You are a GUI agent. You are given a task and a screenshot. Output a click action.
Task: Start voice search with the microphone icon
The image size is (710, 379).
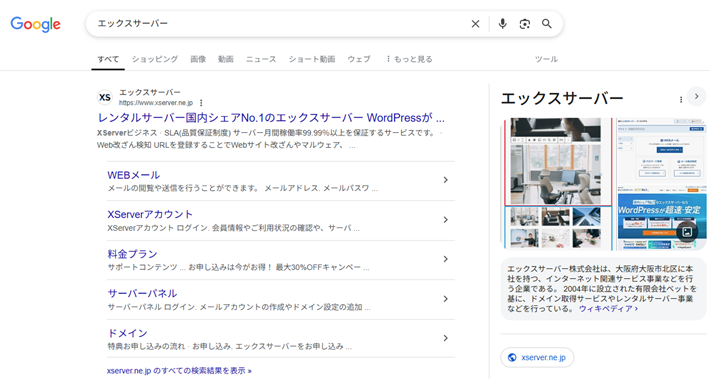(502, 24)
